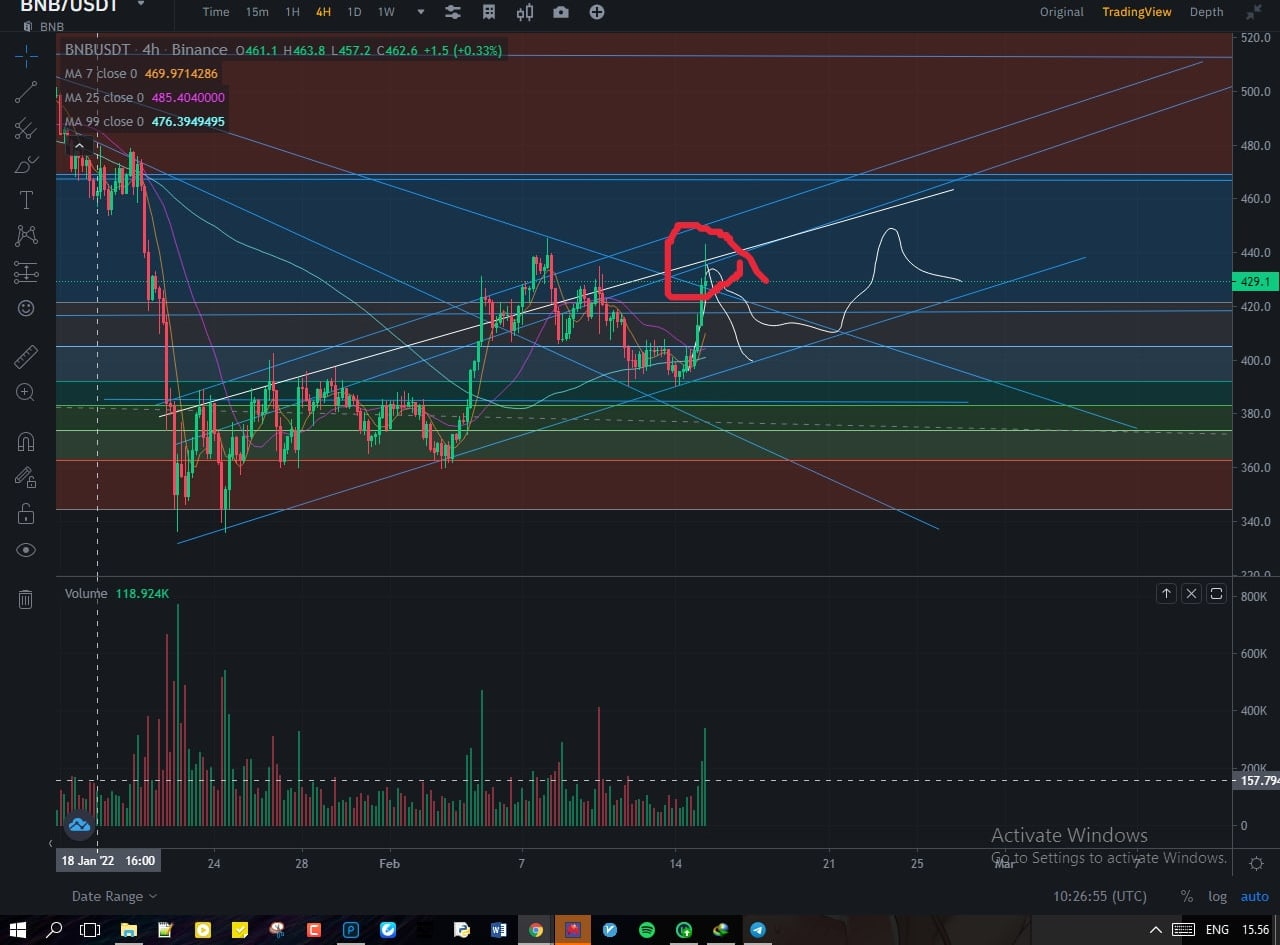Open chart settings gear near time axis
1280x945 pixels.
pyautogui.click(x=1257, y=864)
